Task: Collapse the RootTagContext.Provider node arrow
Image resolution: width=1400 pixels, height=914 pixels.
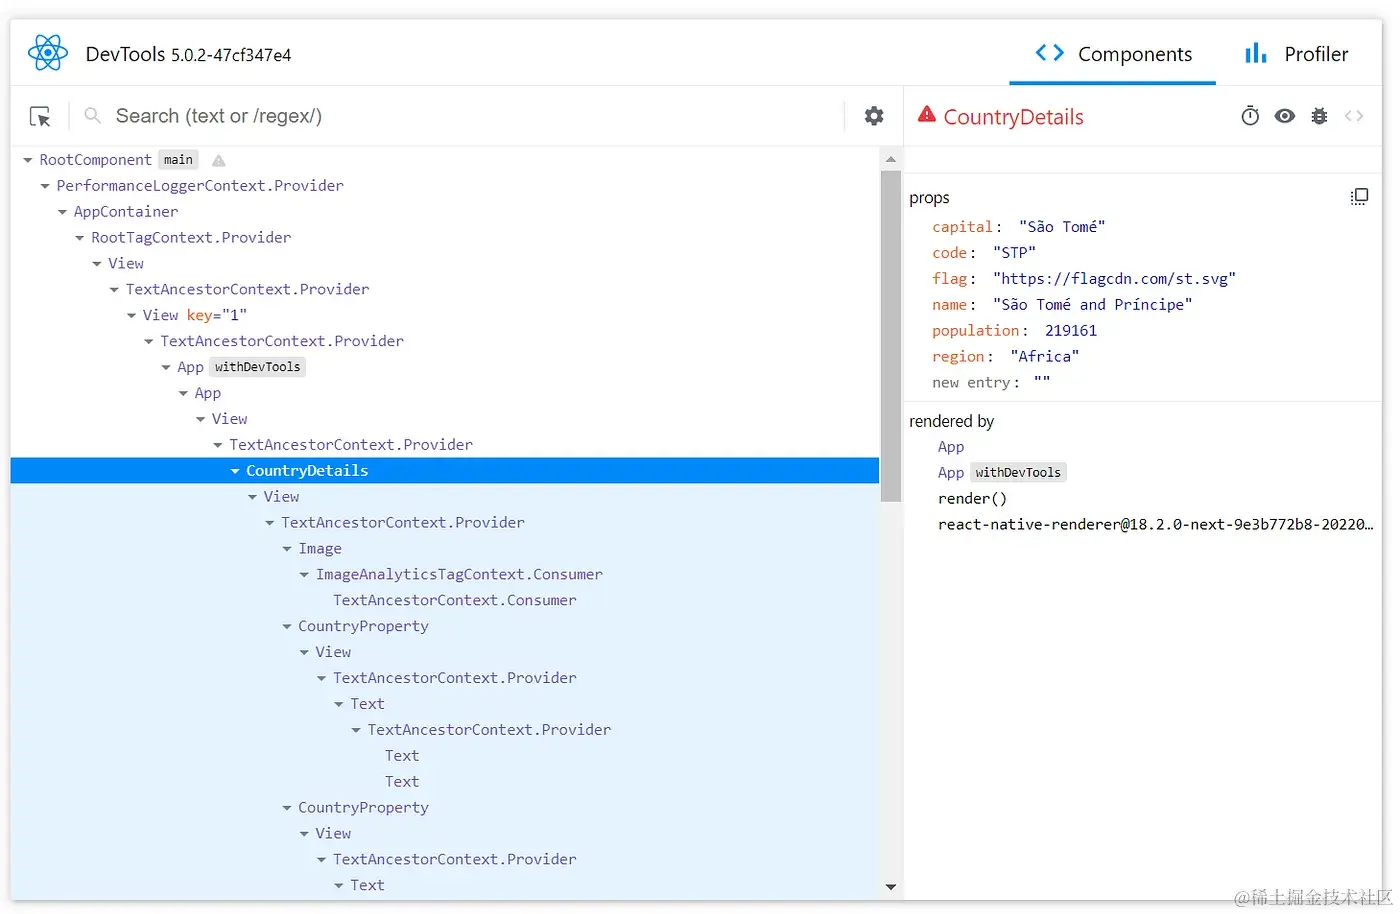Action: [80, 238]
